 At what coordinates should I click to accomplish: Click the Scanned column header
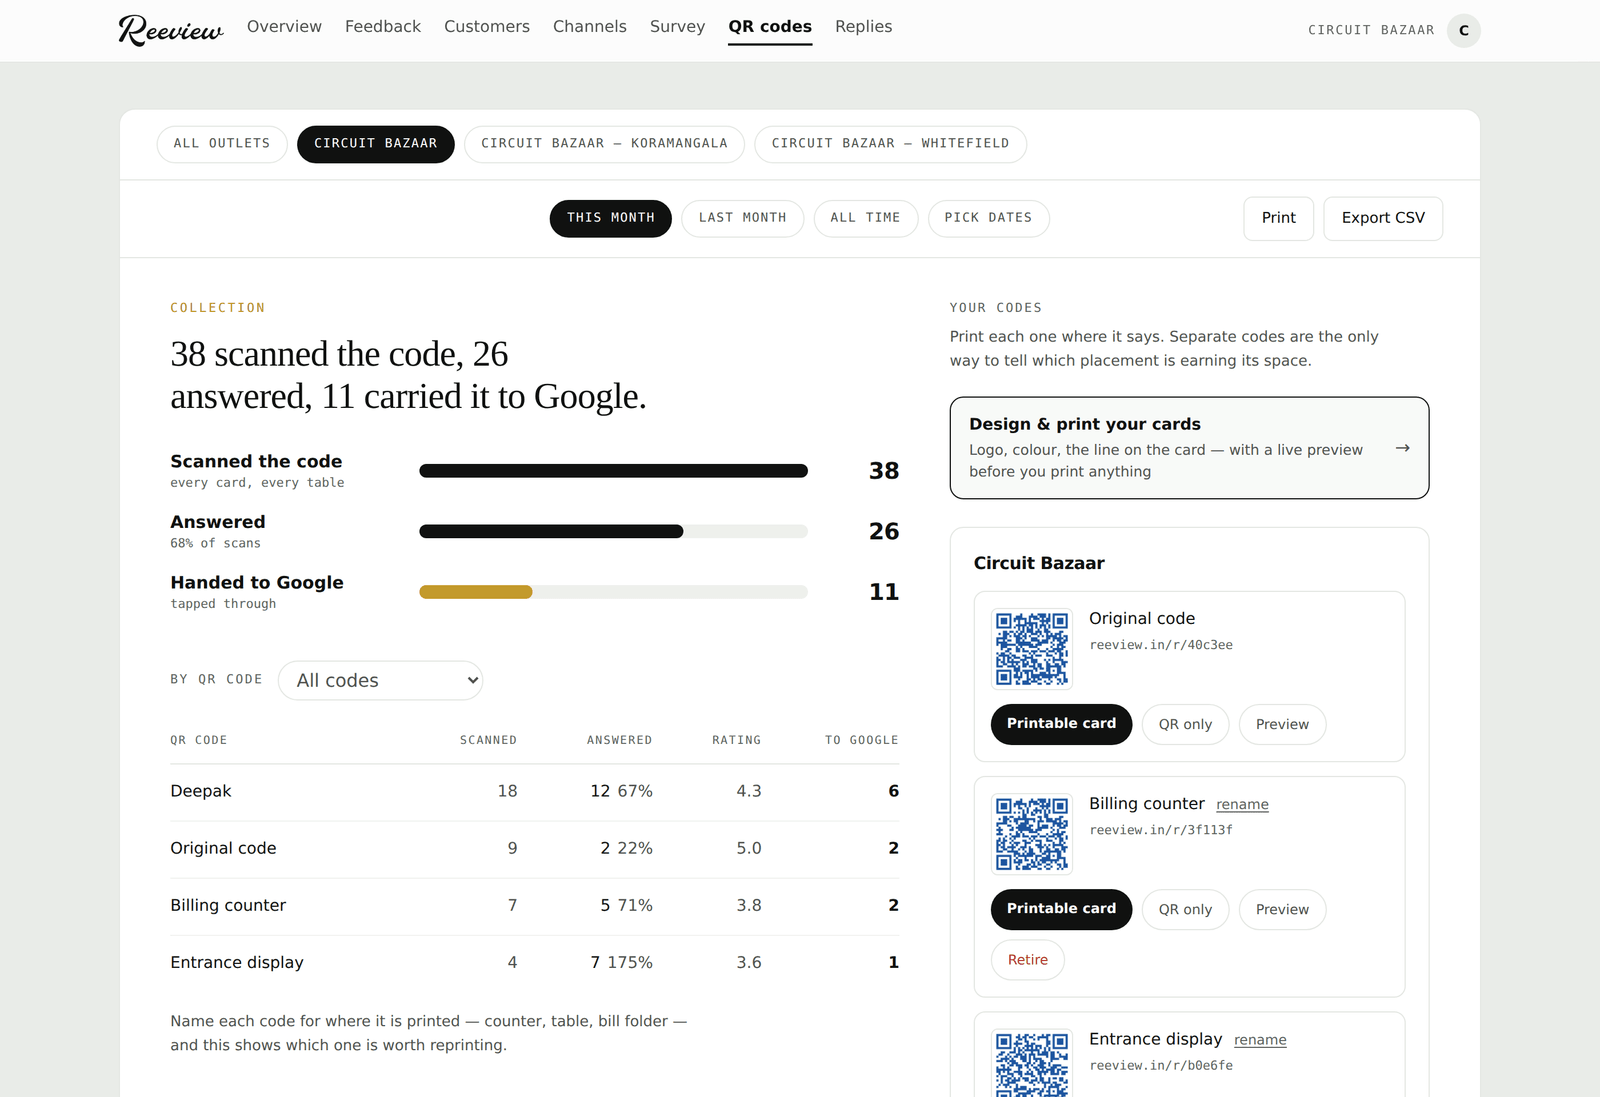tap(488, 740)
